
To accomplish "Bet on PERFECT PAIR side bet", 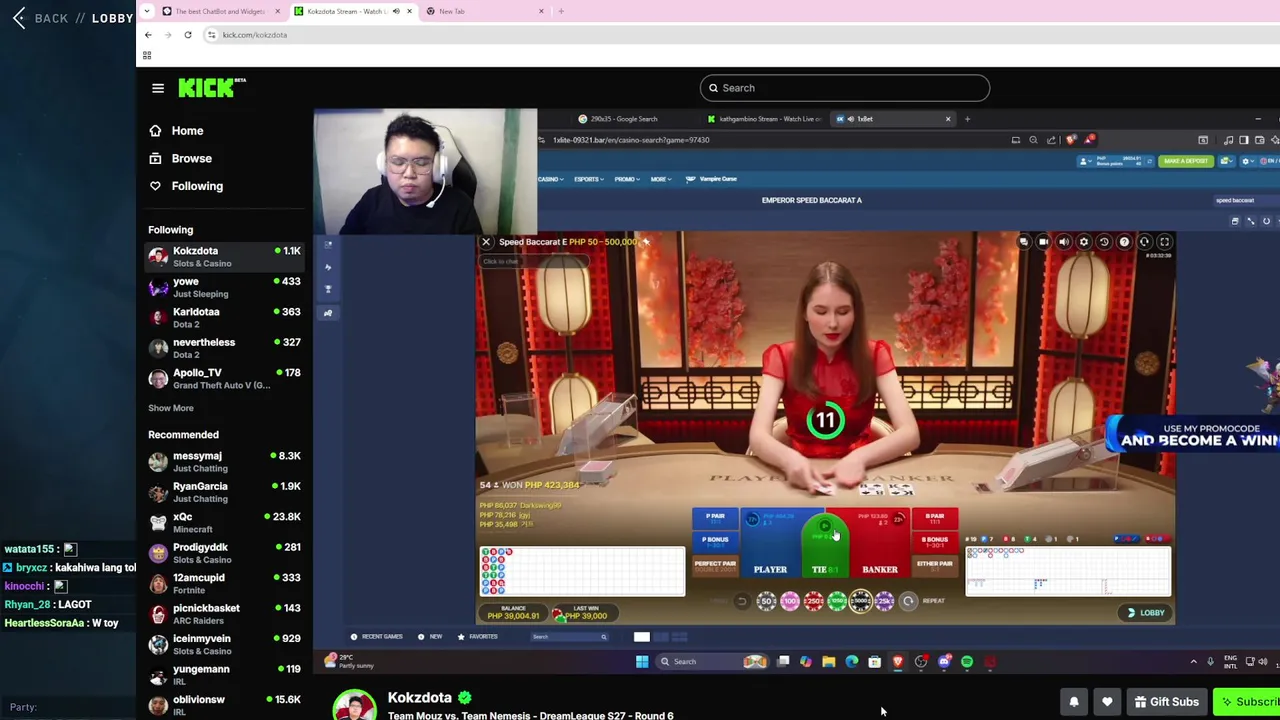I will pyautogui.click(x=715, y=566).
